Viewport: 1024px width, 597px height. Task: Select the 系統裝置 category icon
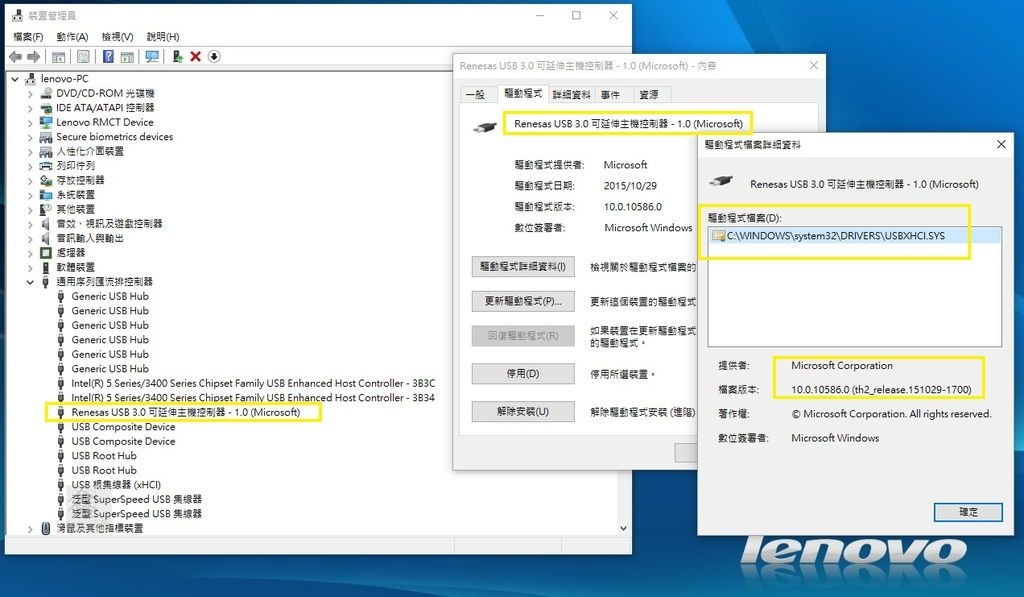click(x=46, y=195)
